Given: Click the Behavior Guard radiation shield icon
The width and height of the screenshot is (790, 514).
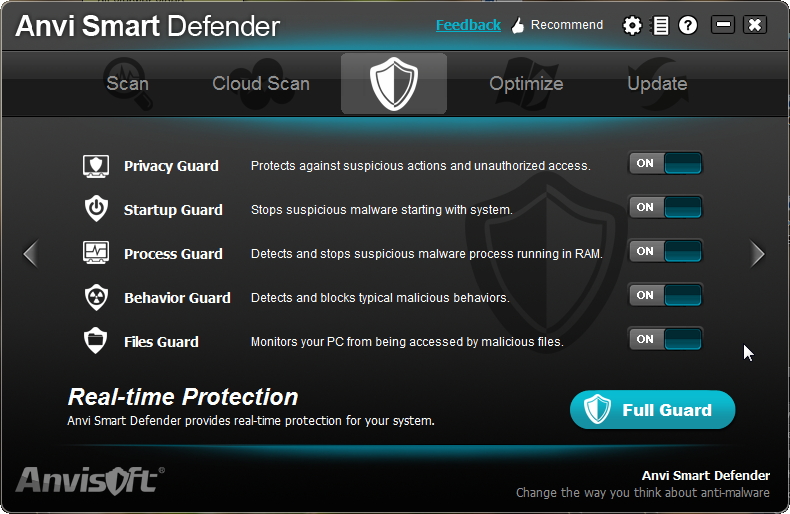Looking at the screenshot, I should pos(96,297).
